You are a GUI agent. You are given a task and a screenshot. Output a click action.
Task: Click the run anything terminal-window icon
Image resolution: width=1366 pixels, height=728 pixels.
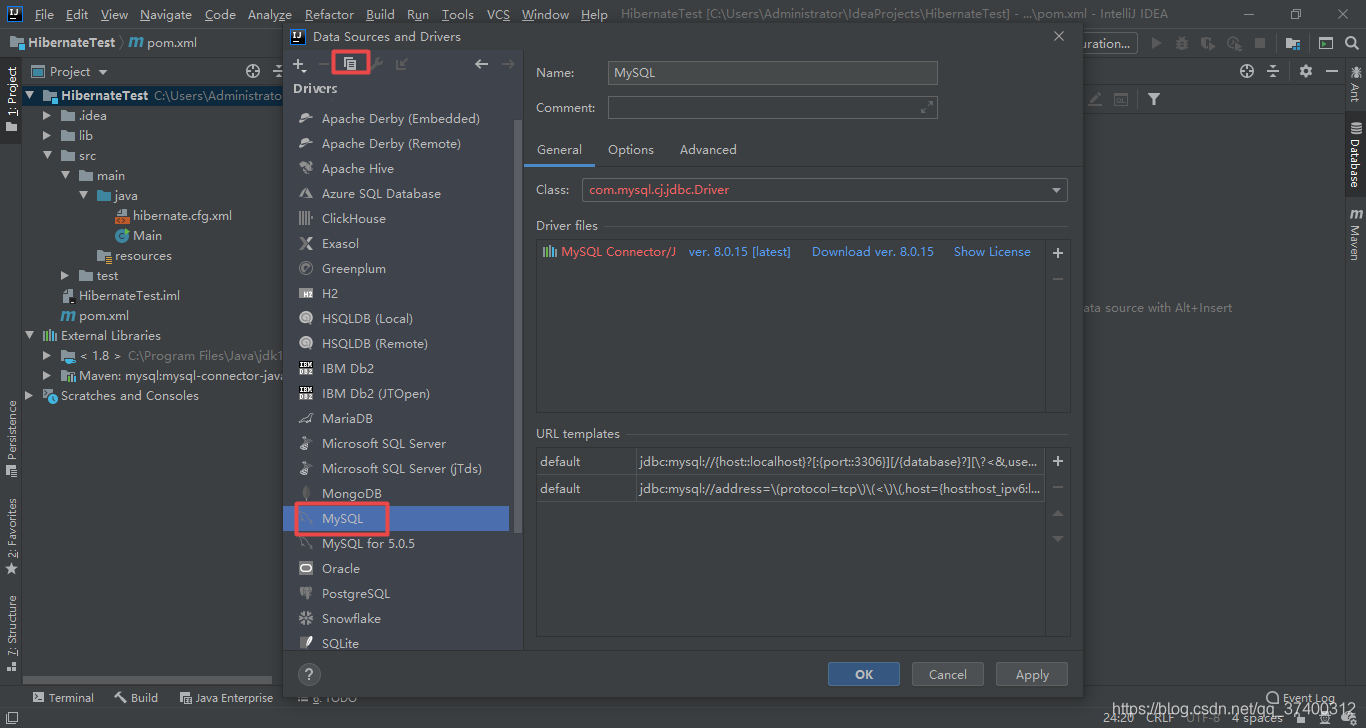point(1325,43)
